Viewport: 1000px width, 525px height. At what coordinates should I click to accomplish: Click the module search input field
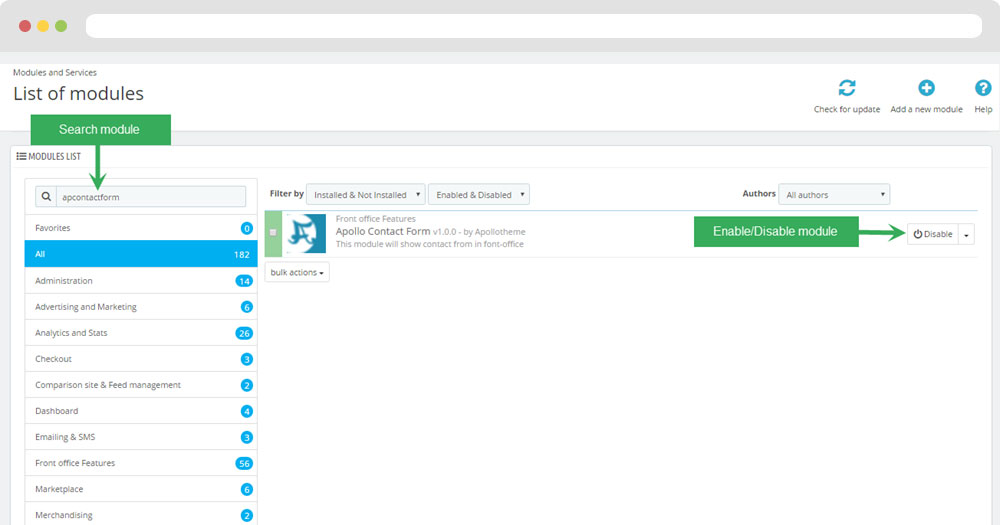(151, 196)
